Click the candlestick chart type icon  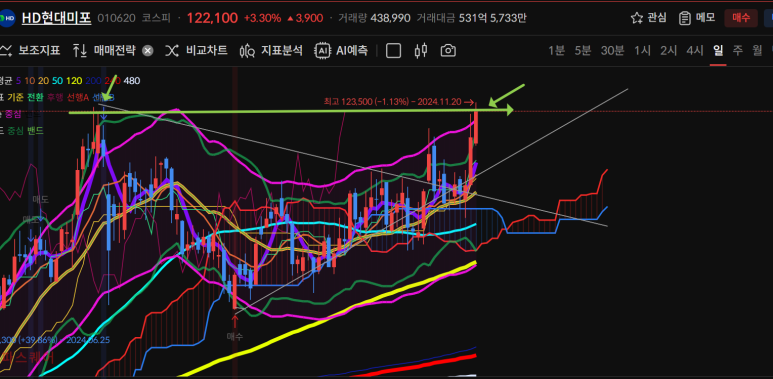tap(421, 50)
